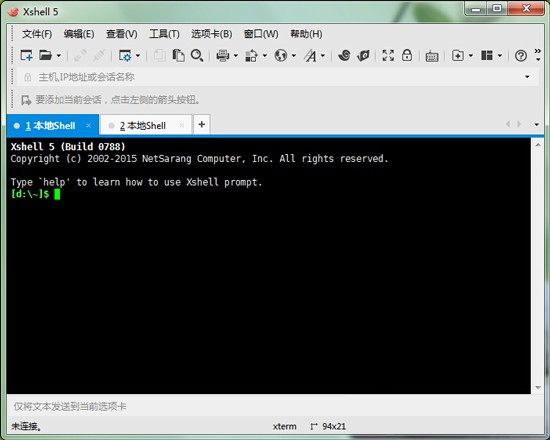Add a new tab with plus button
Image resolution: width=550 pixels, height=440 pixels.
point(202,125)
